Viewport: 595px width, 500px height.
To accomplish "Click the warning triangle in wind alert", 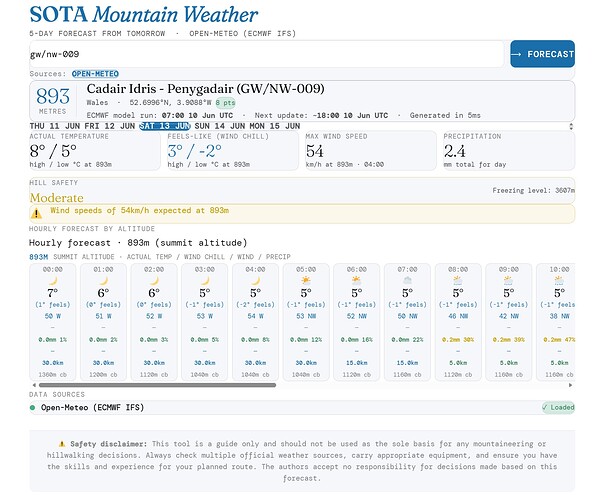I will coord(36,214).
